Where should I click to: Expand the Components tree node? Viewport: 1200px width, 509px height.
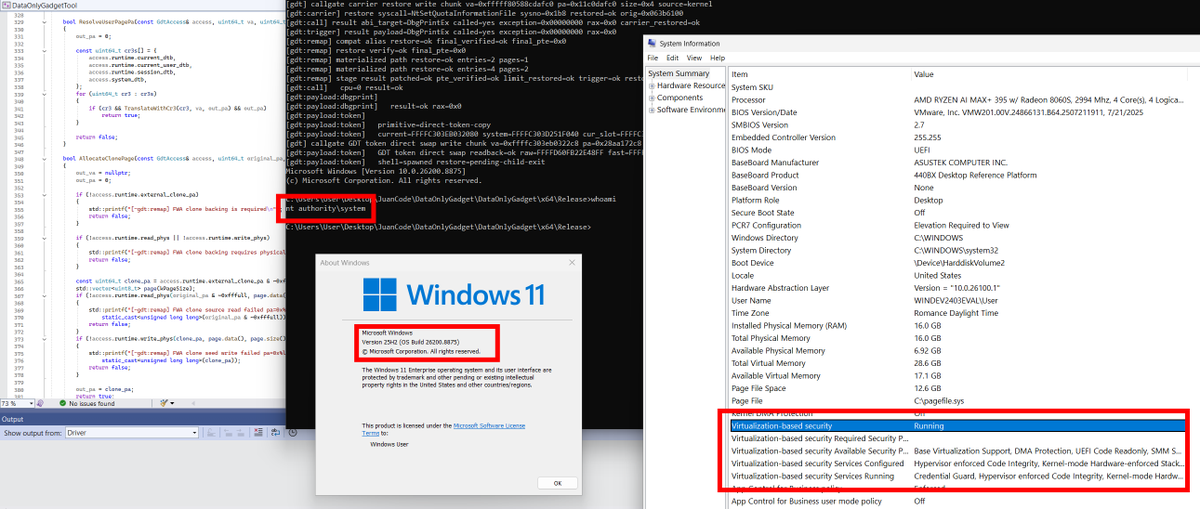[x=651, y=98]
